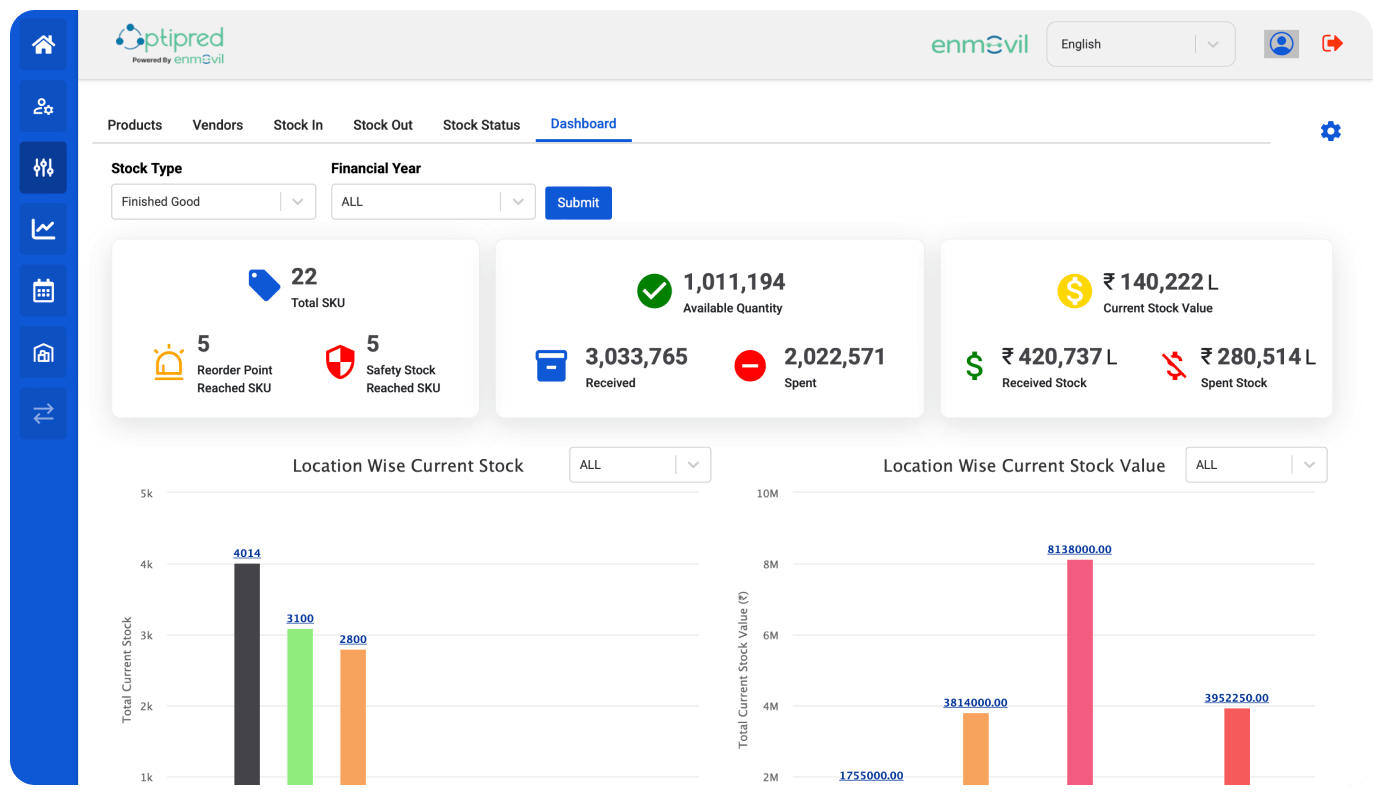1383x795 pixels.
Task: Click the red logout icon
Action: [1332, 43]
